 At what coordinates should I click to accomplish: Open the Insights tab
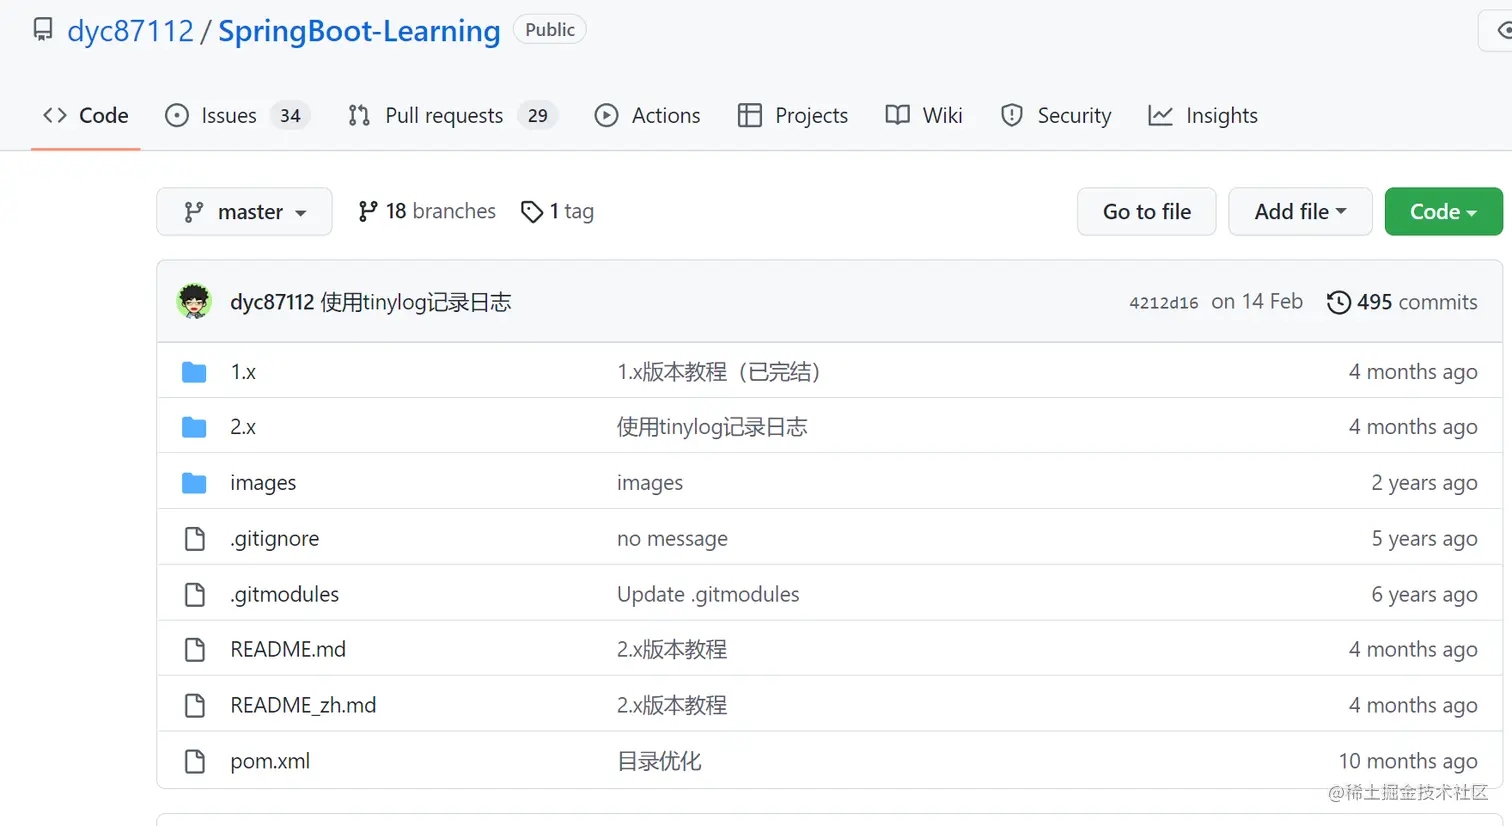(1203, 116)
